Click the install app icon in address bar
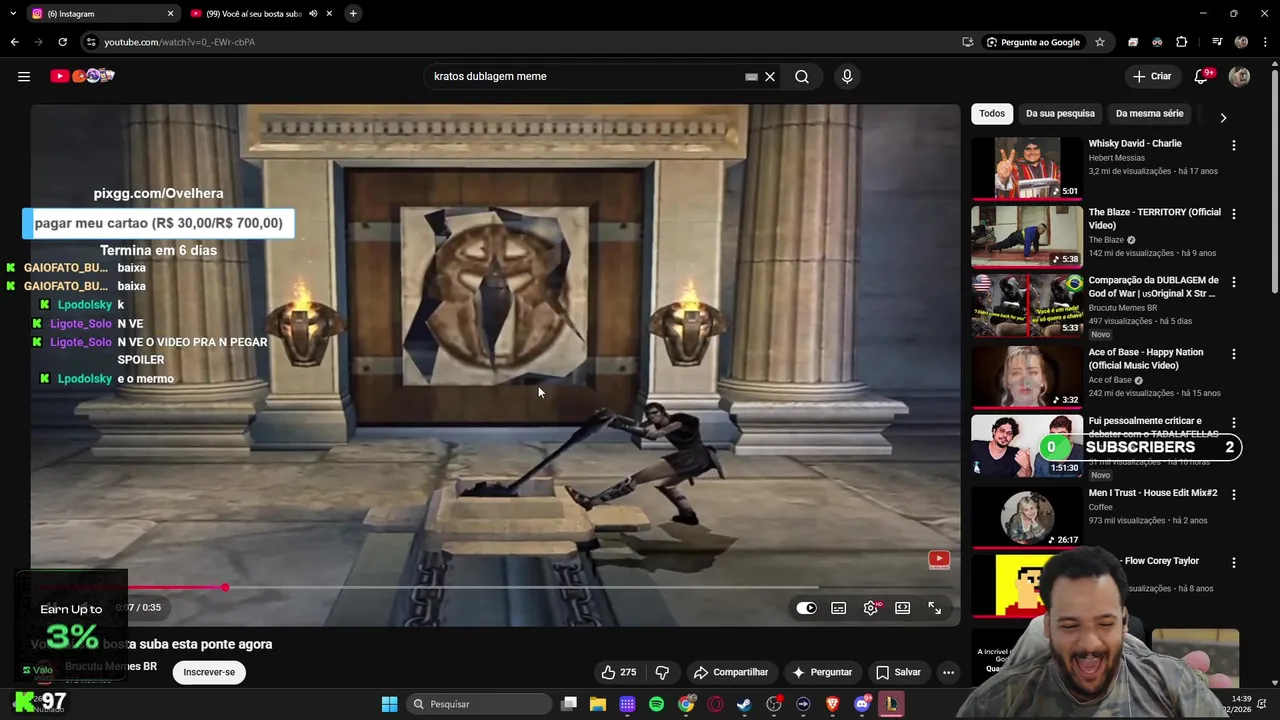This screenshot has width=1280, height=720. click(x=968, y=42)
